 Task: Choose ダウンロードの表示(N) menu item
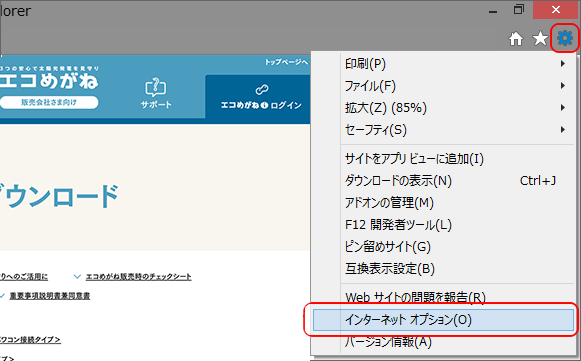(x=444, y=180)
